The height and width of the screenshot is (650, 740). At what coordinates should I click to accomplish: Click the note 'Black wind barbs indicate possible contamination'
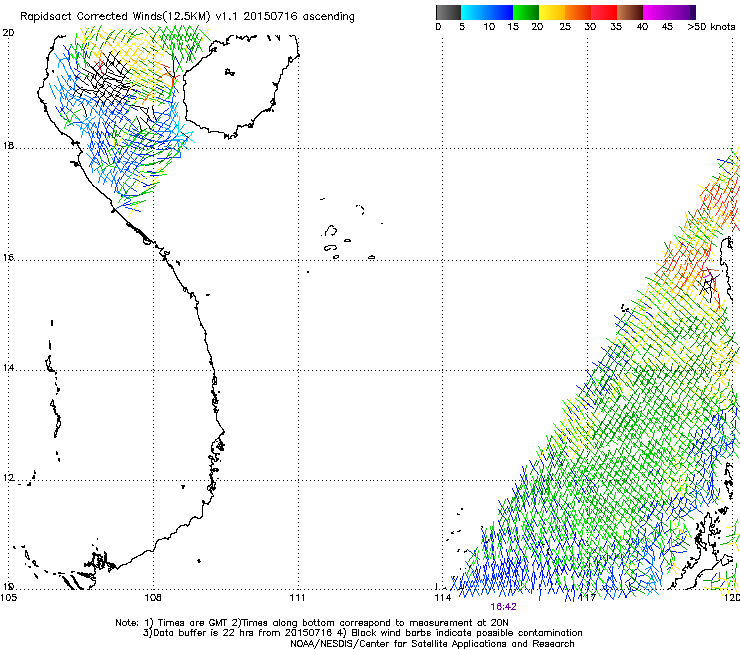click(x=467, y=633)
